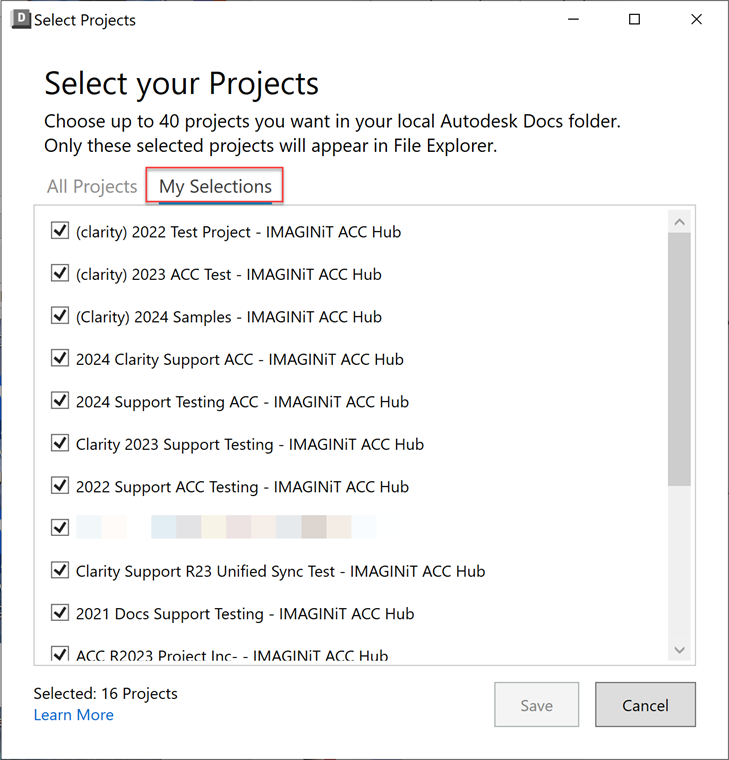The width and height of the screenshot is (729, 760).
Task: Uncheck Clarity Support R23 Unified Sync Test
Action: [59, 571]
